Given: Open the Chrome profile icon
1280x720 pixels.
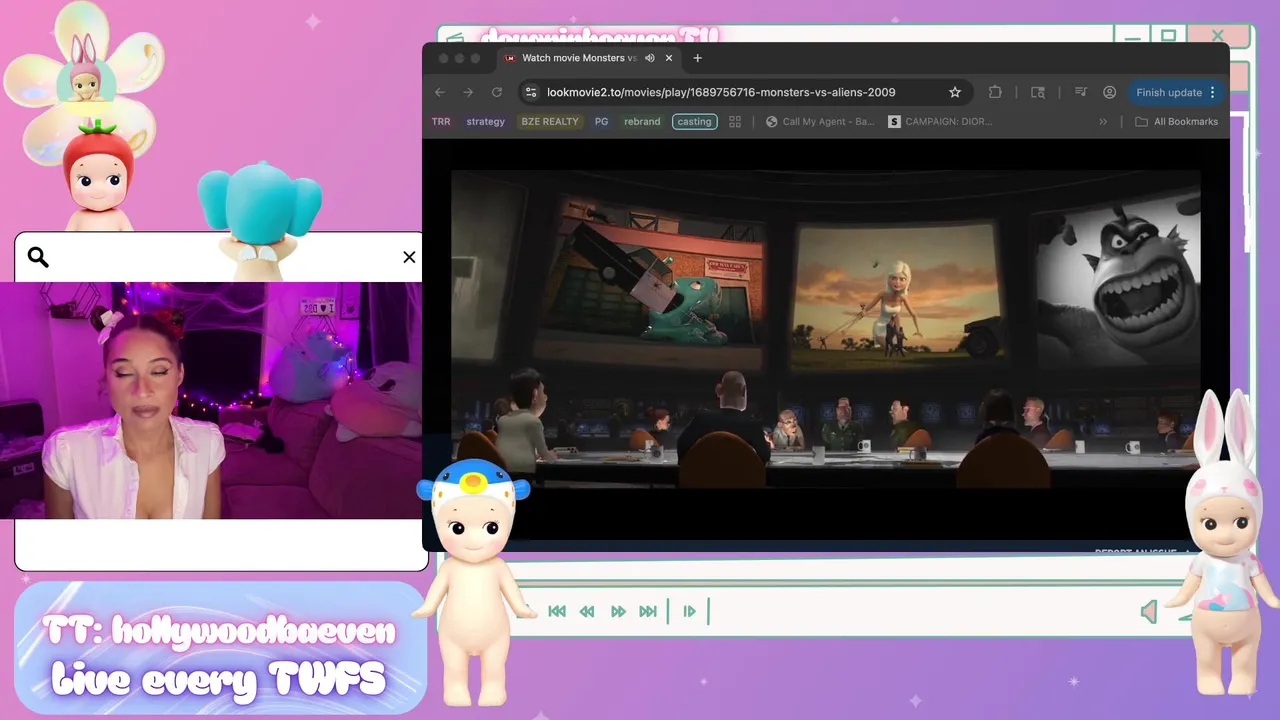Looking at the screenshot, I should (1110, 92).
